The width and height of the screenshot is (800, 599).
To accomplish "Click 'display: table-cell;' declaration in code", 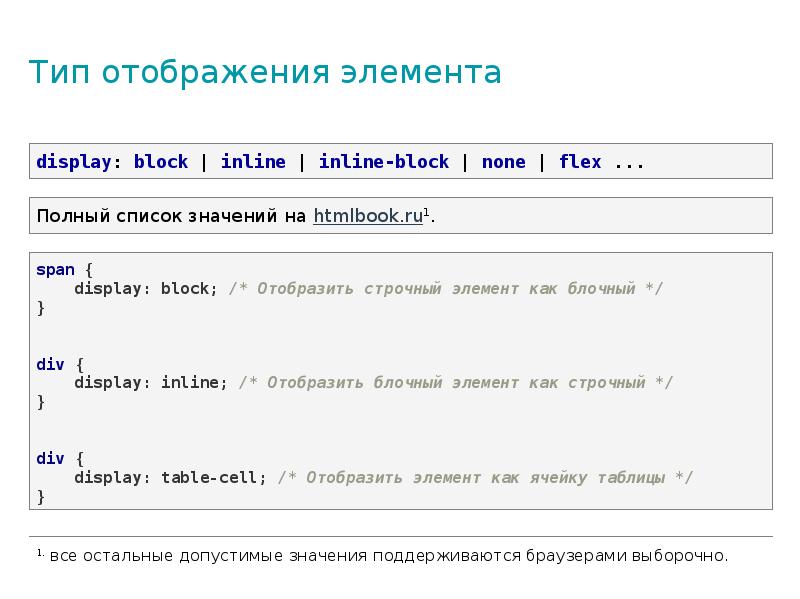I will click(170, 477).
